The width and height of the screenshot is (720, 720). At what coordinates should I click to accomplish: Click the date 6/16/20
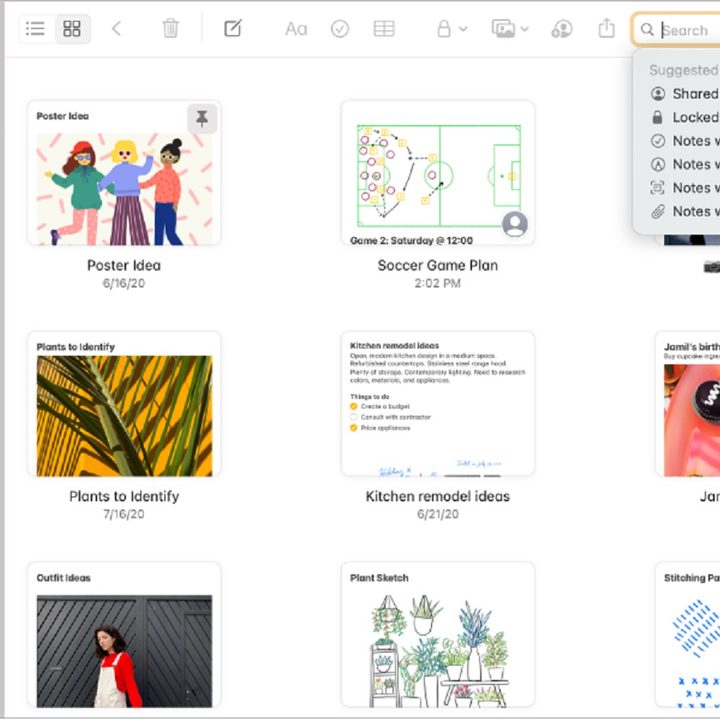click(x=124, y=283)
